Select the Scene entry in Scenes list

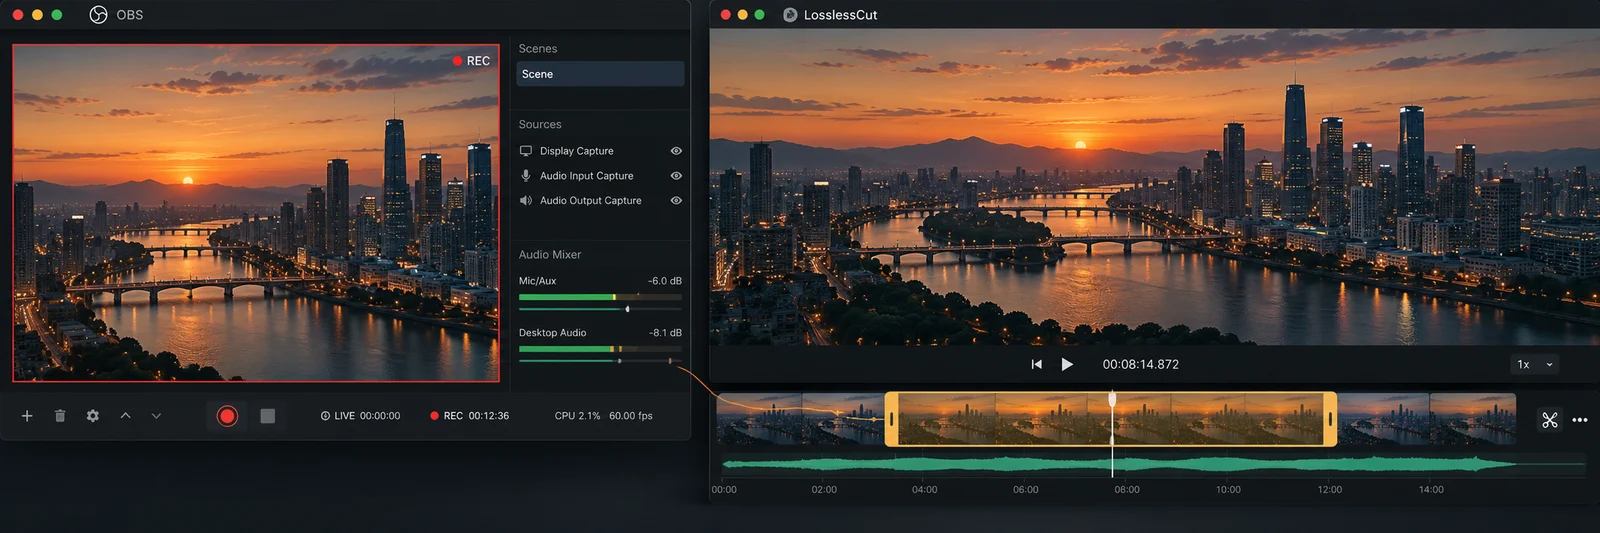tap(600, 74)
